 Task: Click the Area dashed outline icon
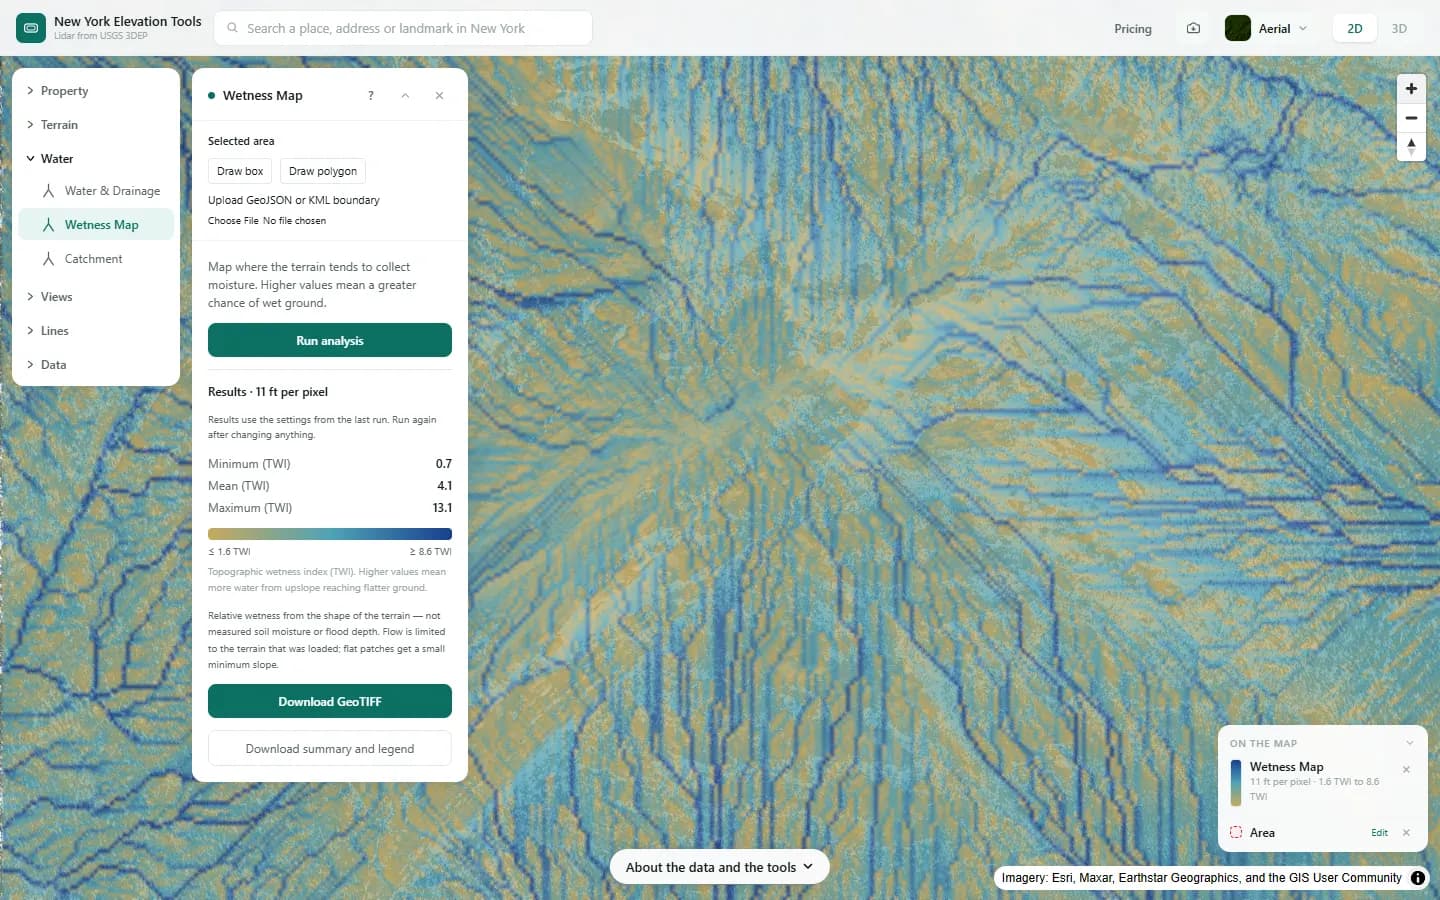click(1236, 832)
